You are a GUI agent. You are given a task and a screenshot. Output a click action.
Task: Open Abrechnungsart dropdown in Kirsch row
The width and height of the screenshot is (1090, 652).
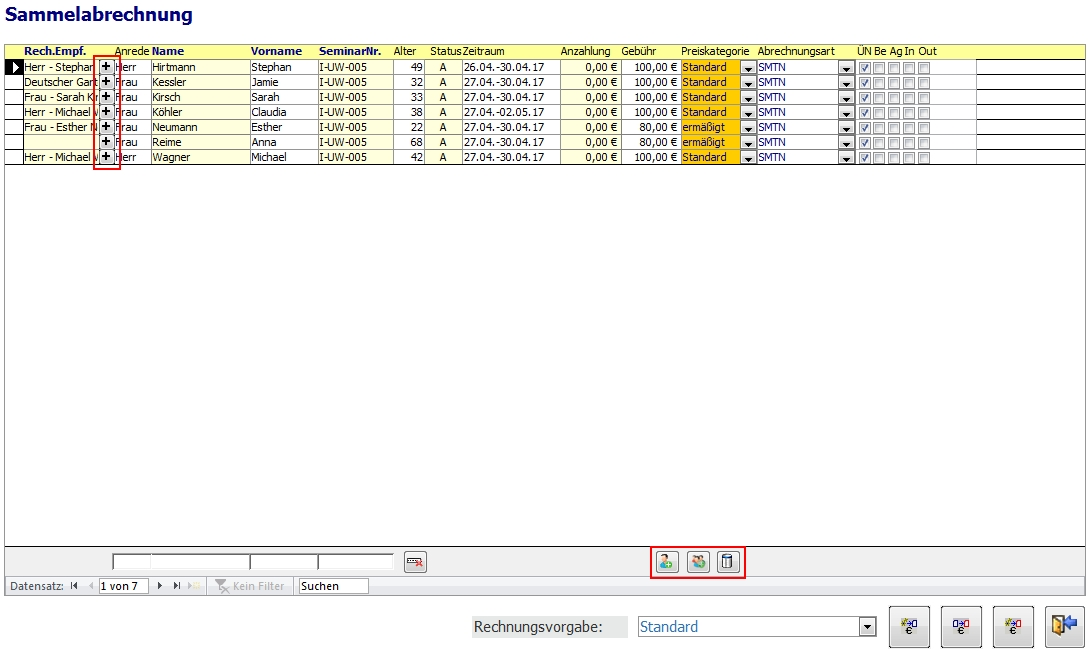[x=846, y=98]
